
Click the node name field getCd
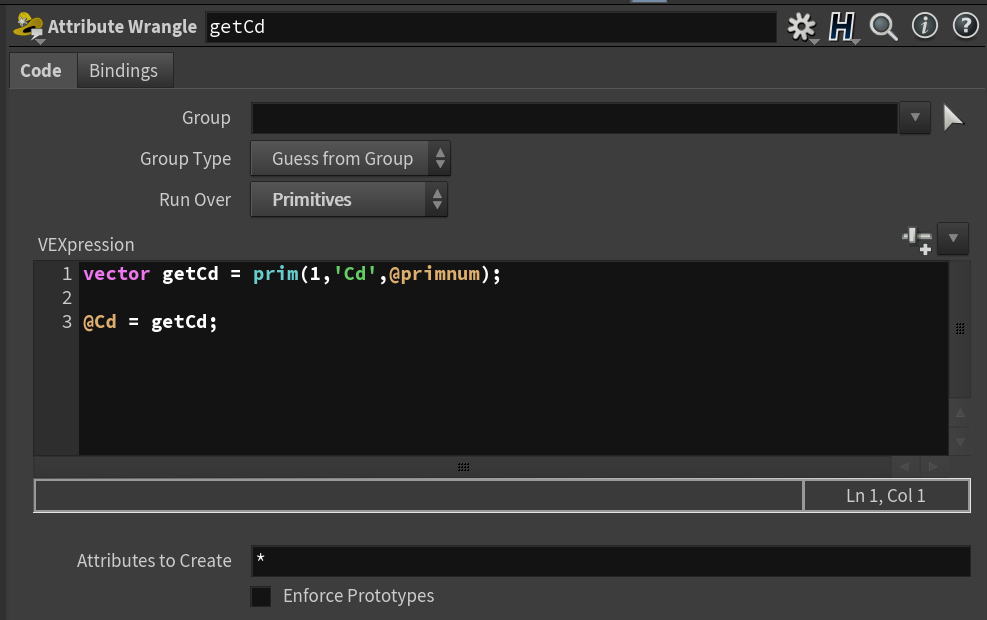(x=490, y=27)
